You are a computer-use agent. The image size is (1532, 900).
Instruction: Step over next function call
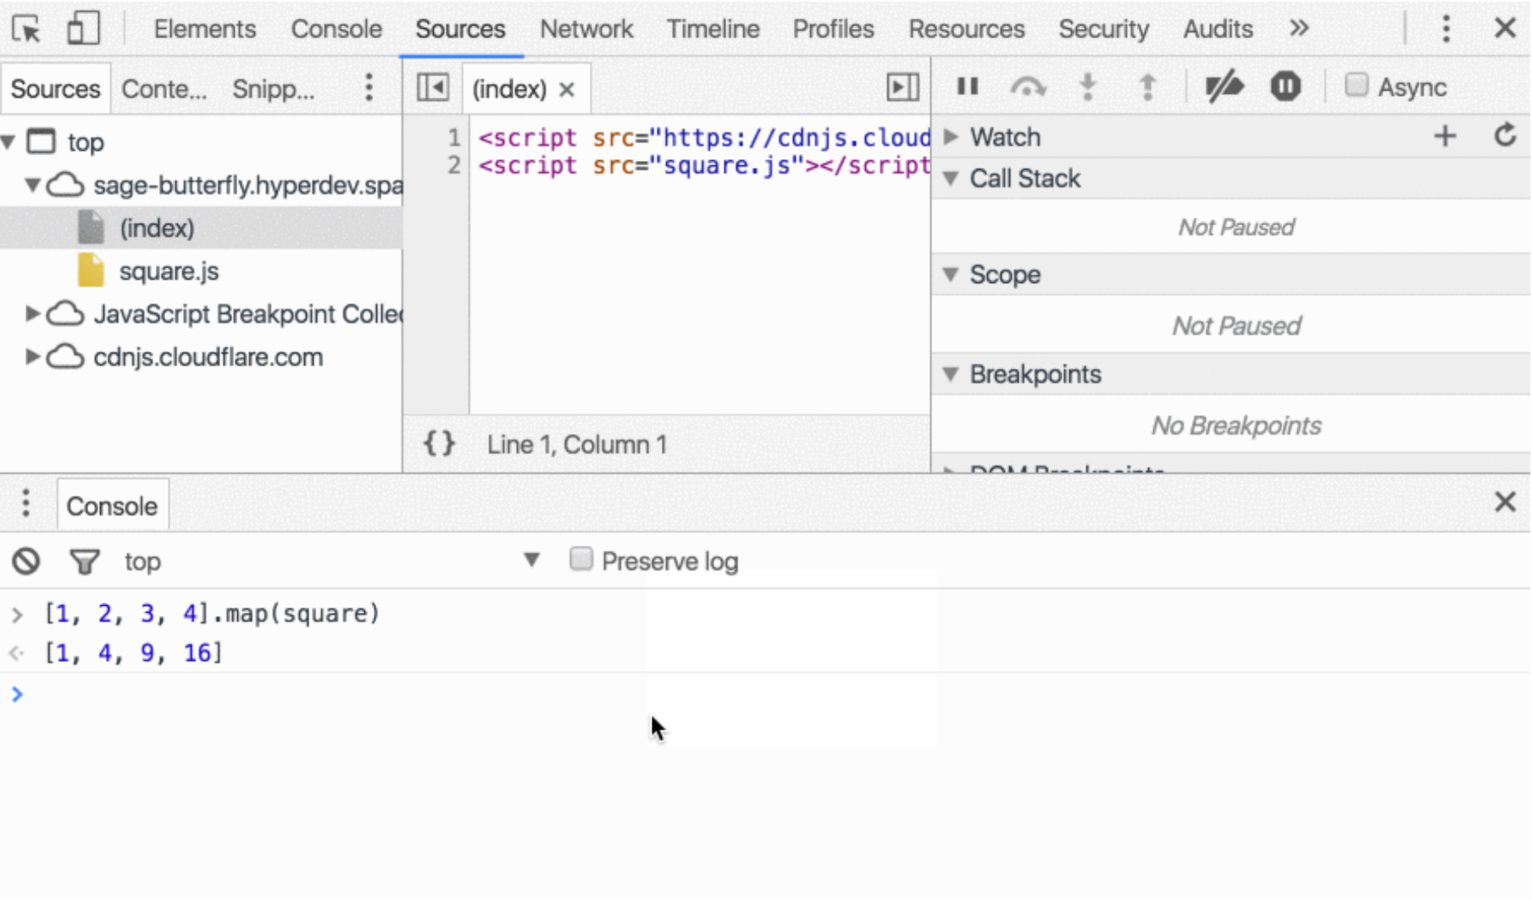pyautogui.click(x=1028, y=87)
